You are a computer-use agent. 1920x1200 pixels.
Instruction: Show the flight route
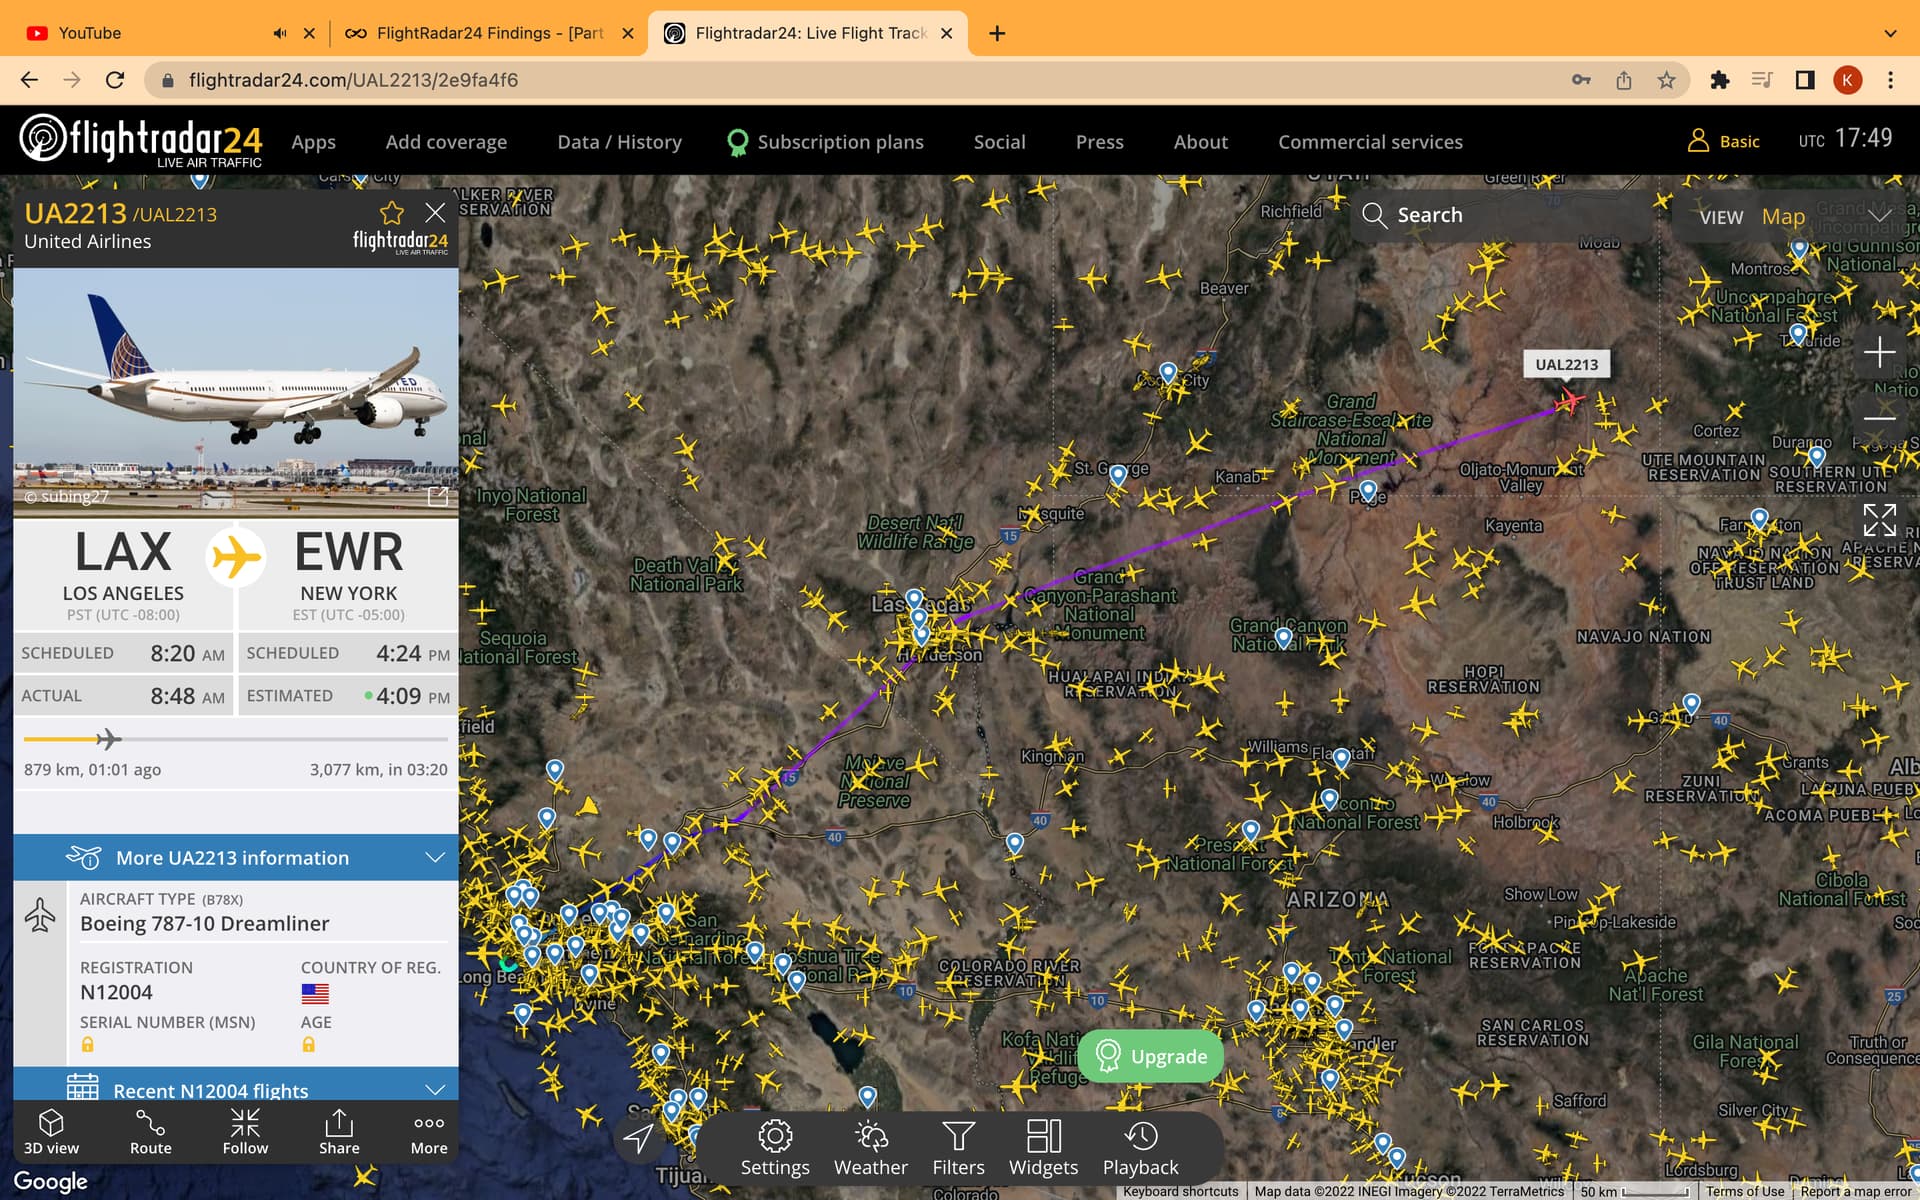click(150, 1131)
